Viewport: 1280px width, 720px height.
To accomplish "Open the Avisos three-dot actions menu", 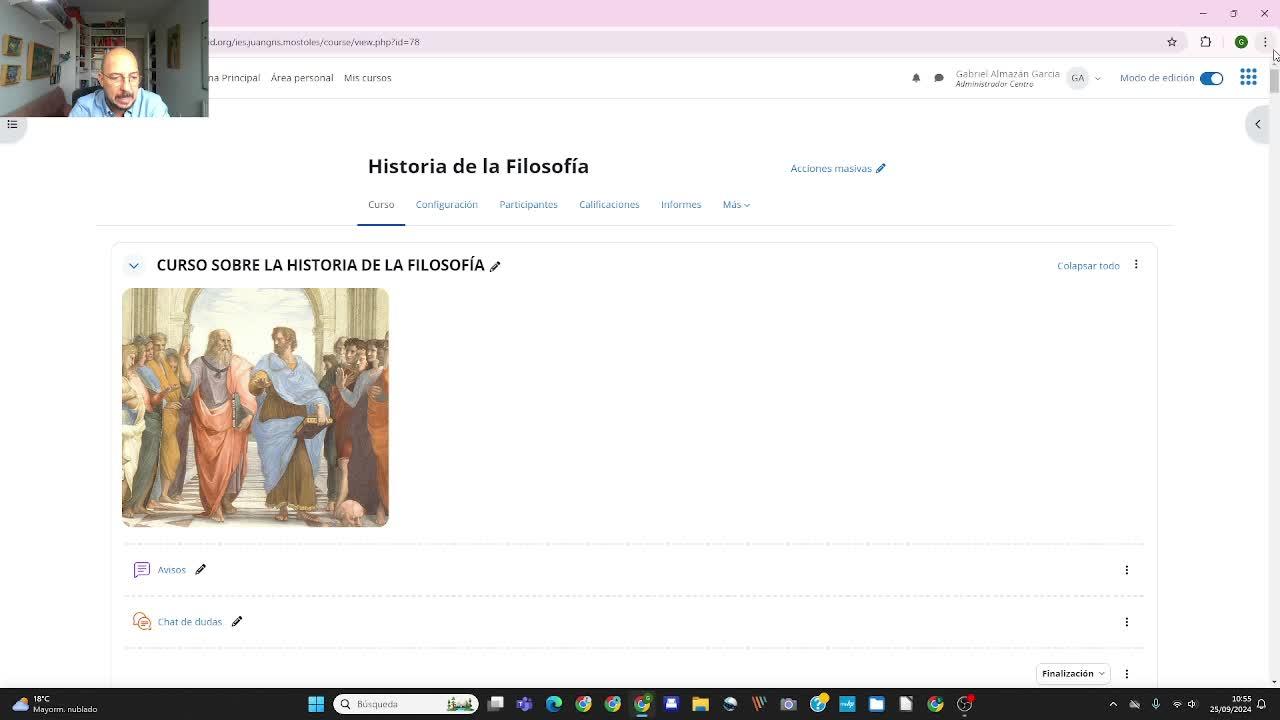I will pyautogui.click(x=1127, y=570).
